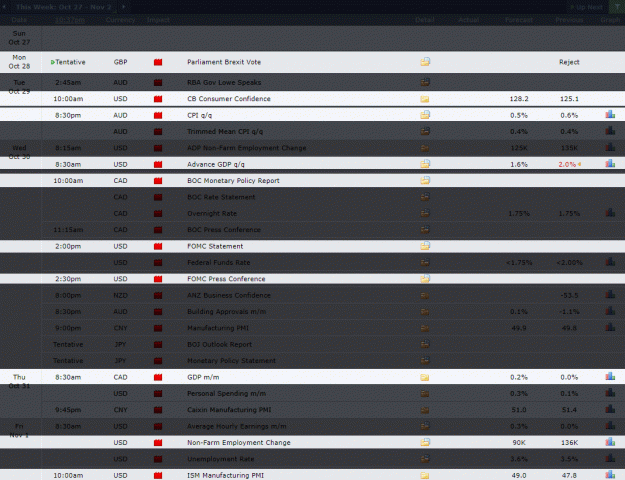Open detail folder for FOMC Statement
This screenshot has width=625, height=480.
pos(425,246)
